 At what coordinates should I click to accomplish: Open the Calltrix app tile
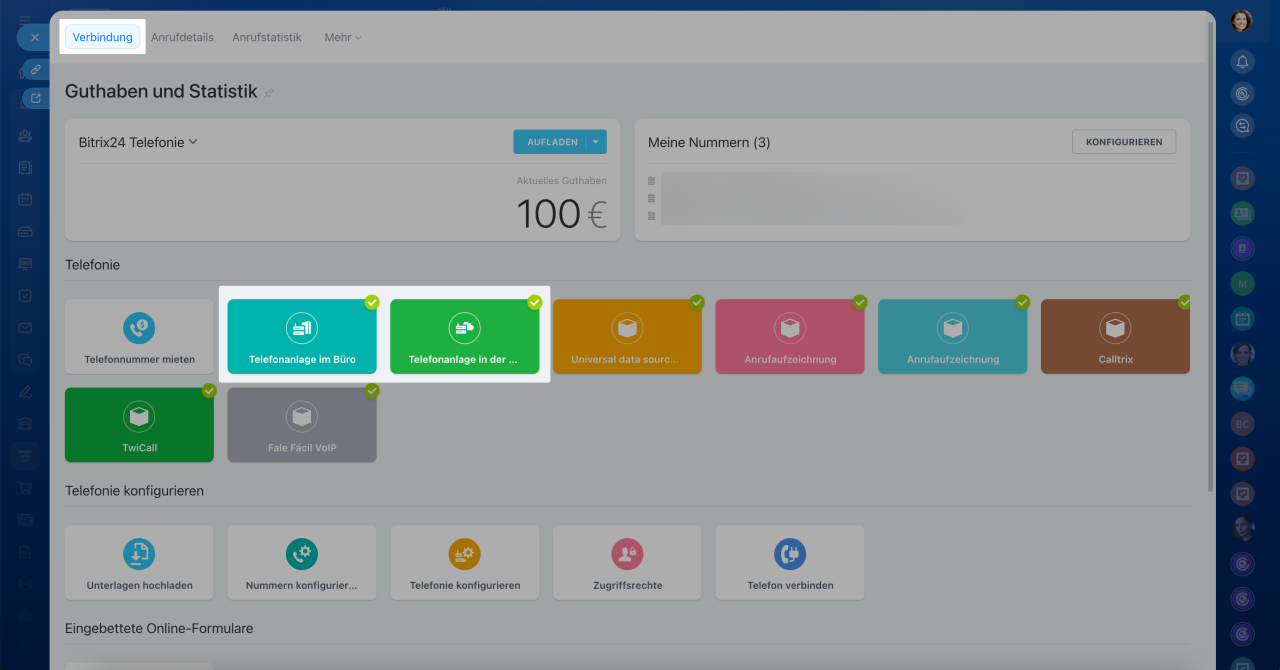[1115, 337]
